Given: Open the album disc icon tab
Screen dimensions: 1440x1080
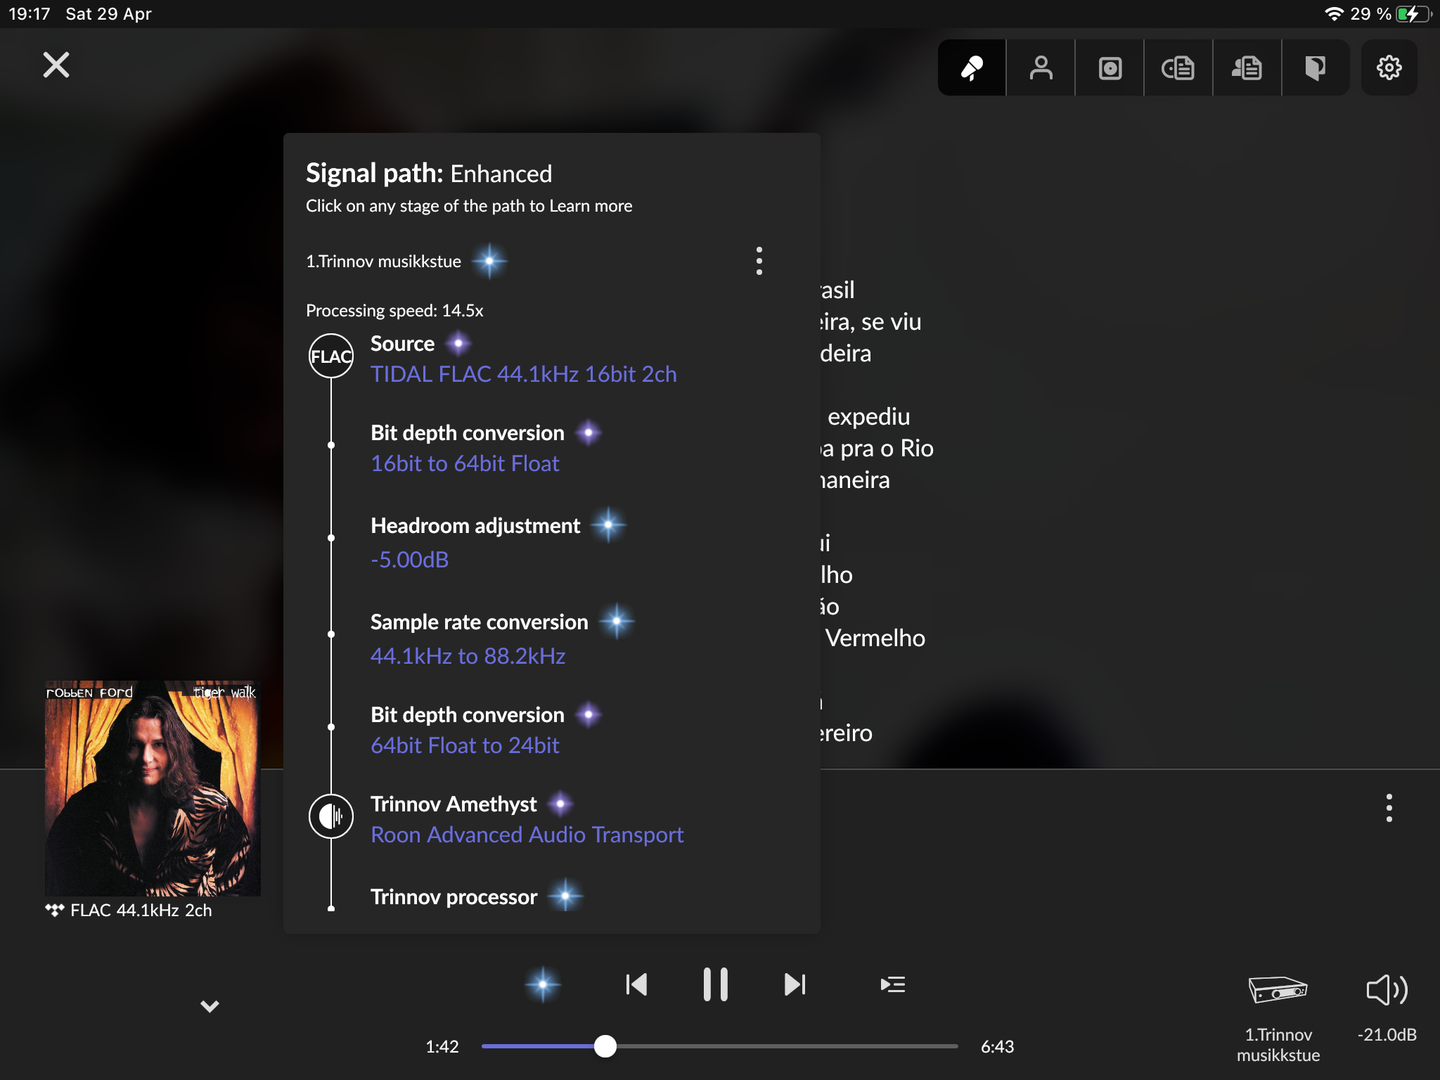Looking at the screenshot, I should pyautogui.click(x=1110, y=68).
